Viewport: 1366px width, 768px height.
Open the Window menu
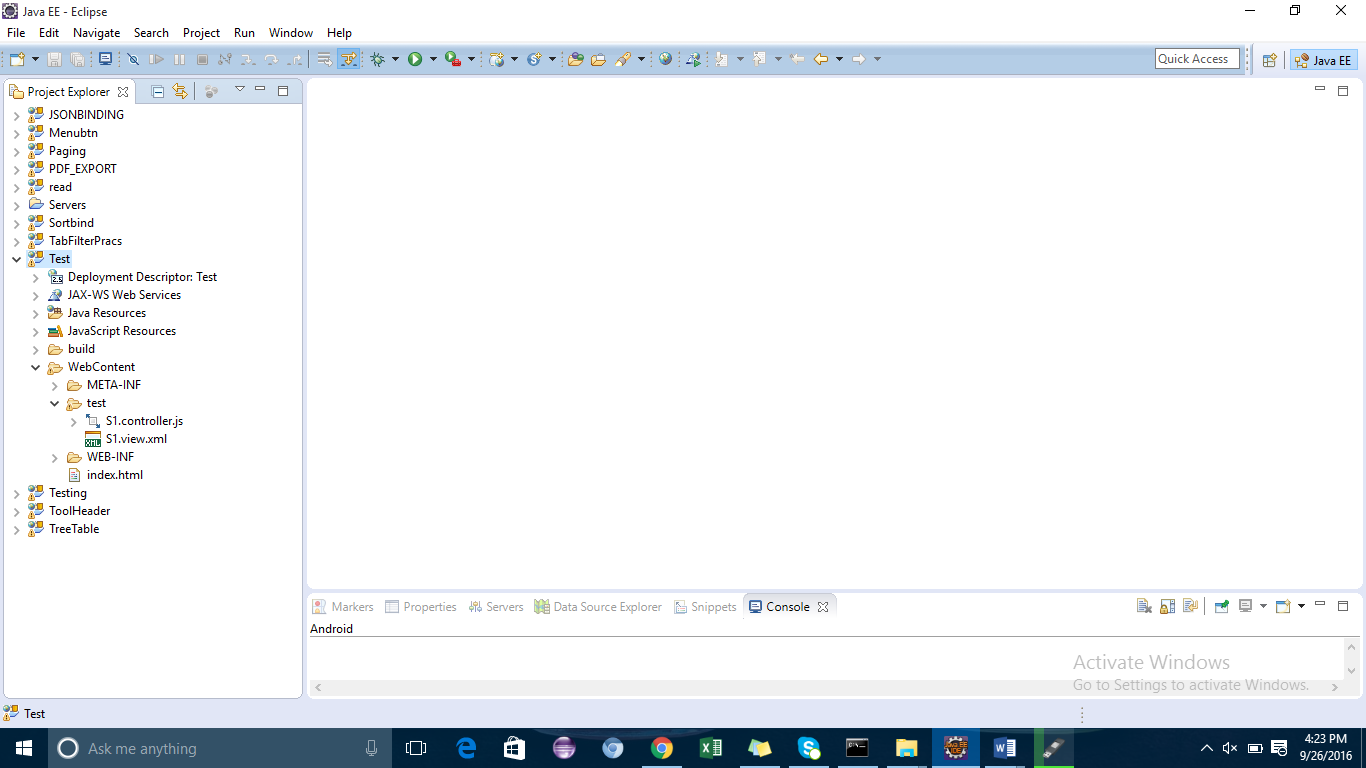290,32
